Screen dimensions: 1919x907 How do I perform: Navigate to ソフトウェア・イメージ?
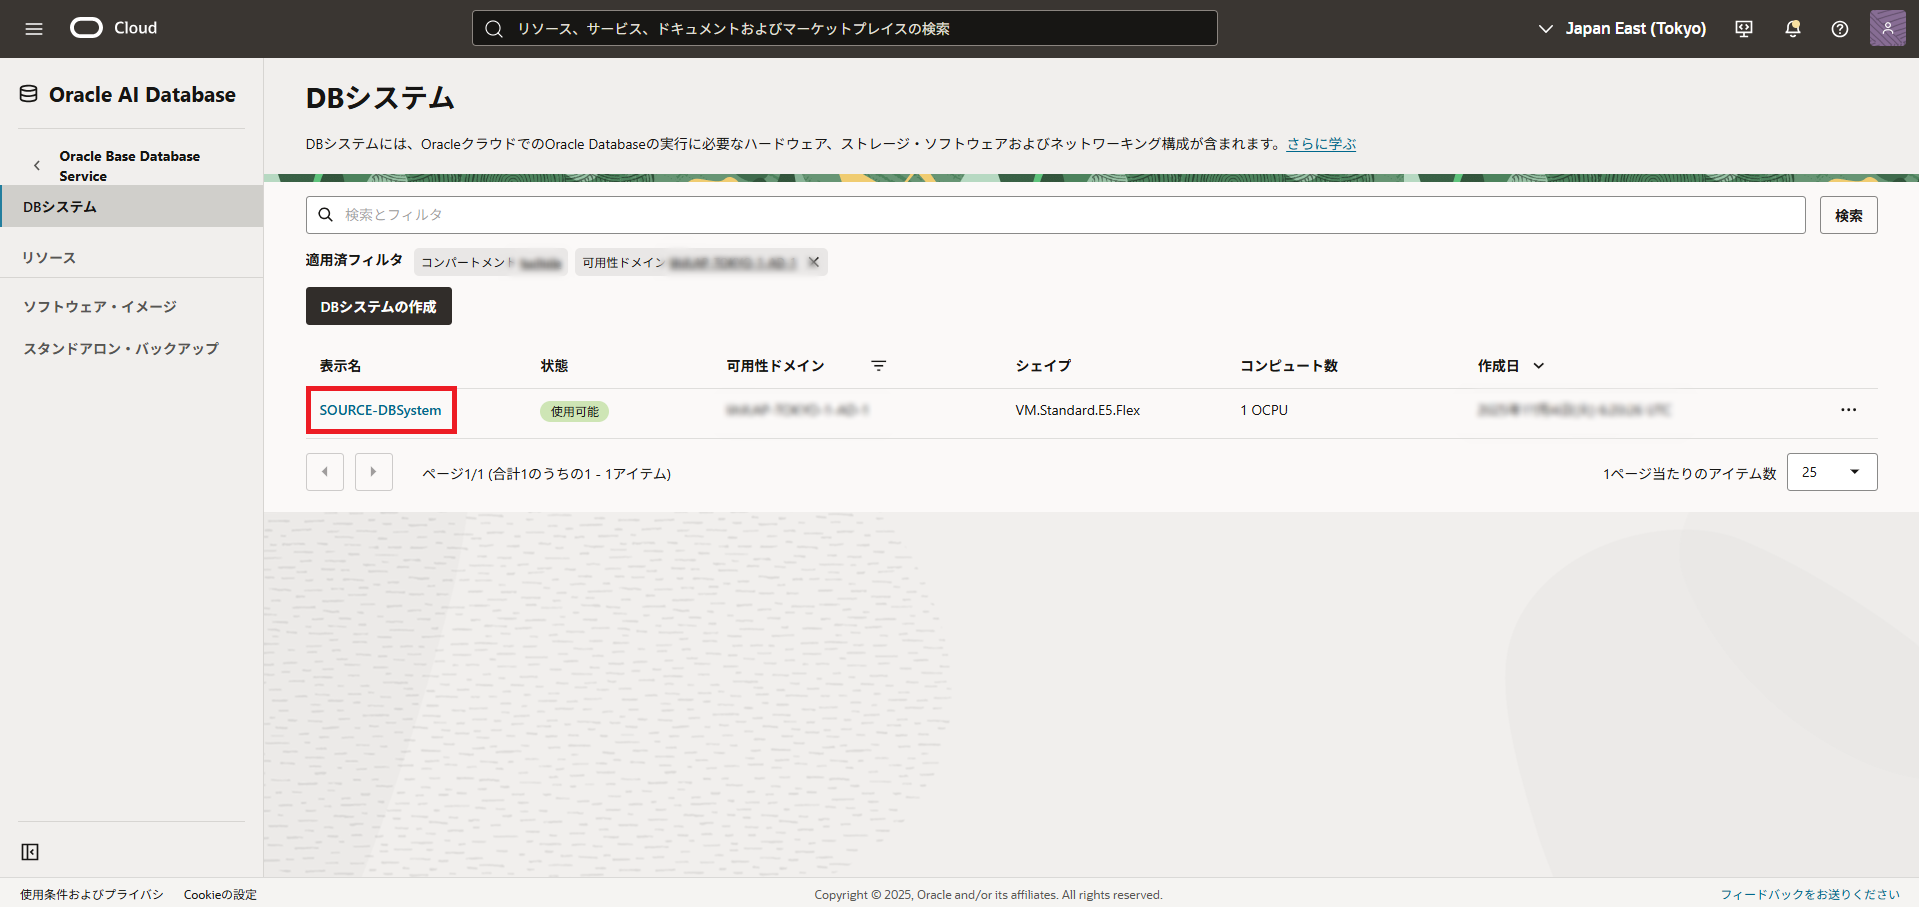tap(99, 306)
